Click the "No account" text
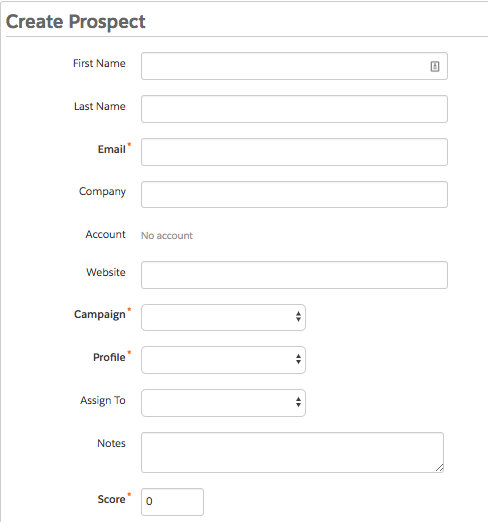The width and height of the screenshot is (488, 522). [x=167, y=236]
